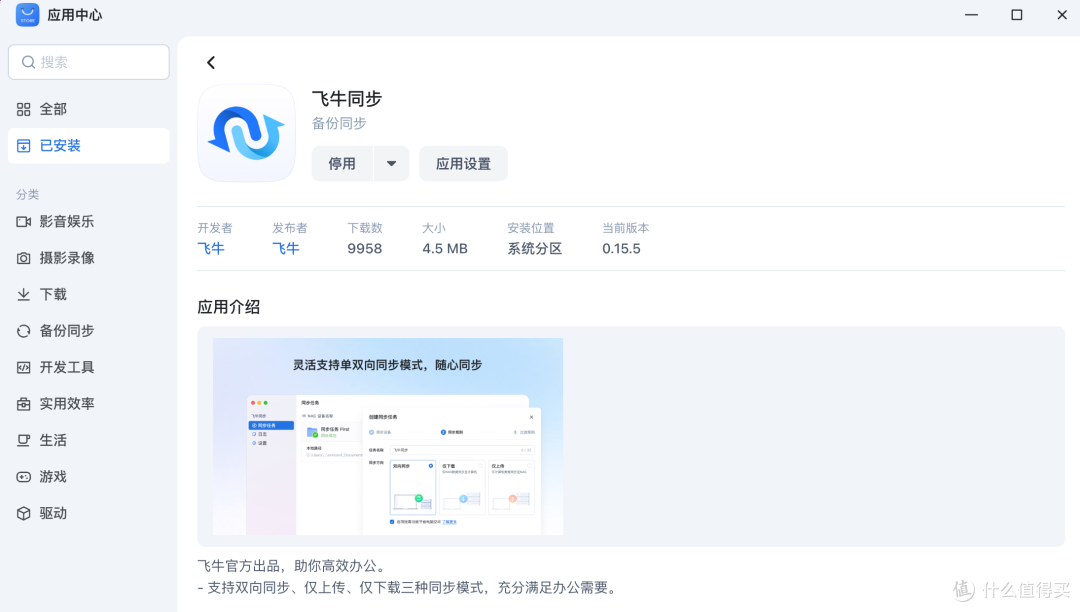
Task: Click the 影音娱乐 video camera icon
Action: coord(23,222)
